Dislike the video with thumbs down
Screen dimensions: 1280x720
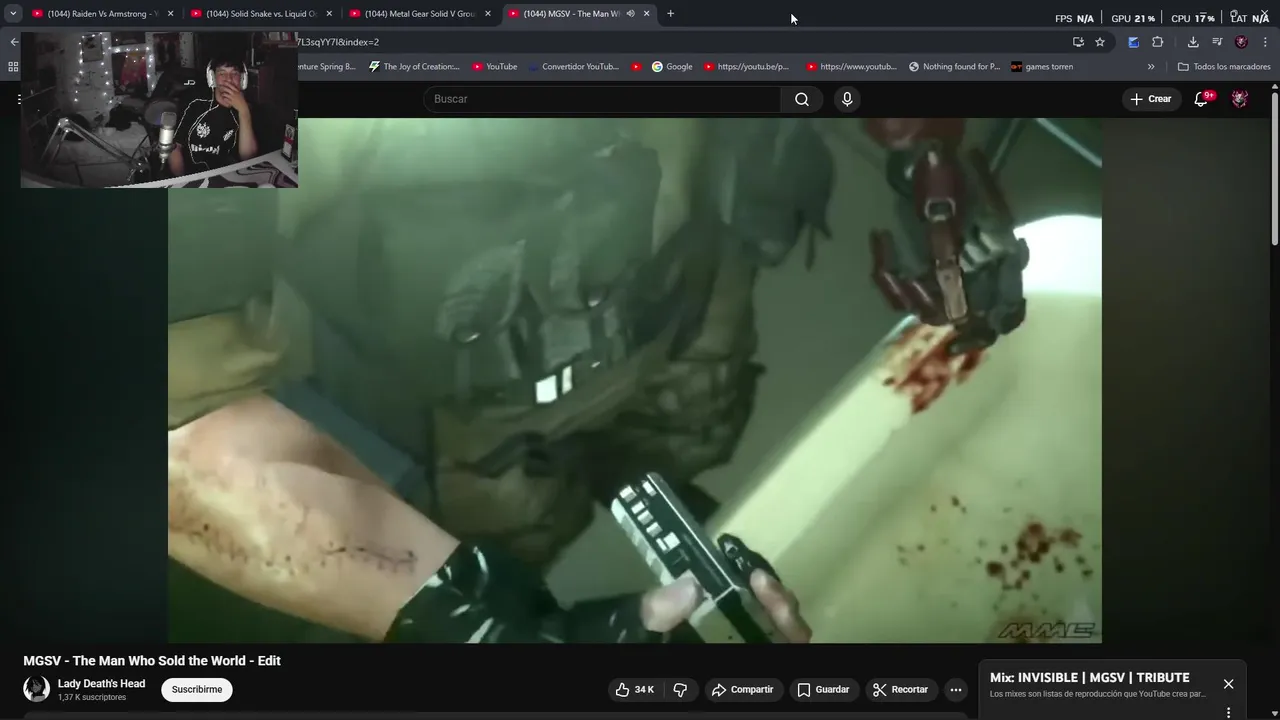(x=681, y=690)
